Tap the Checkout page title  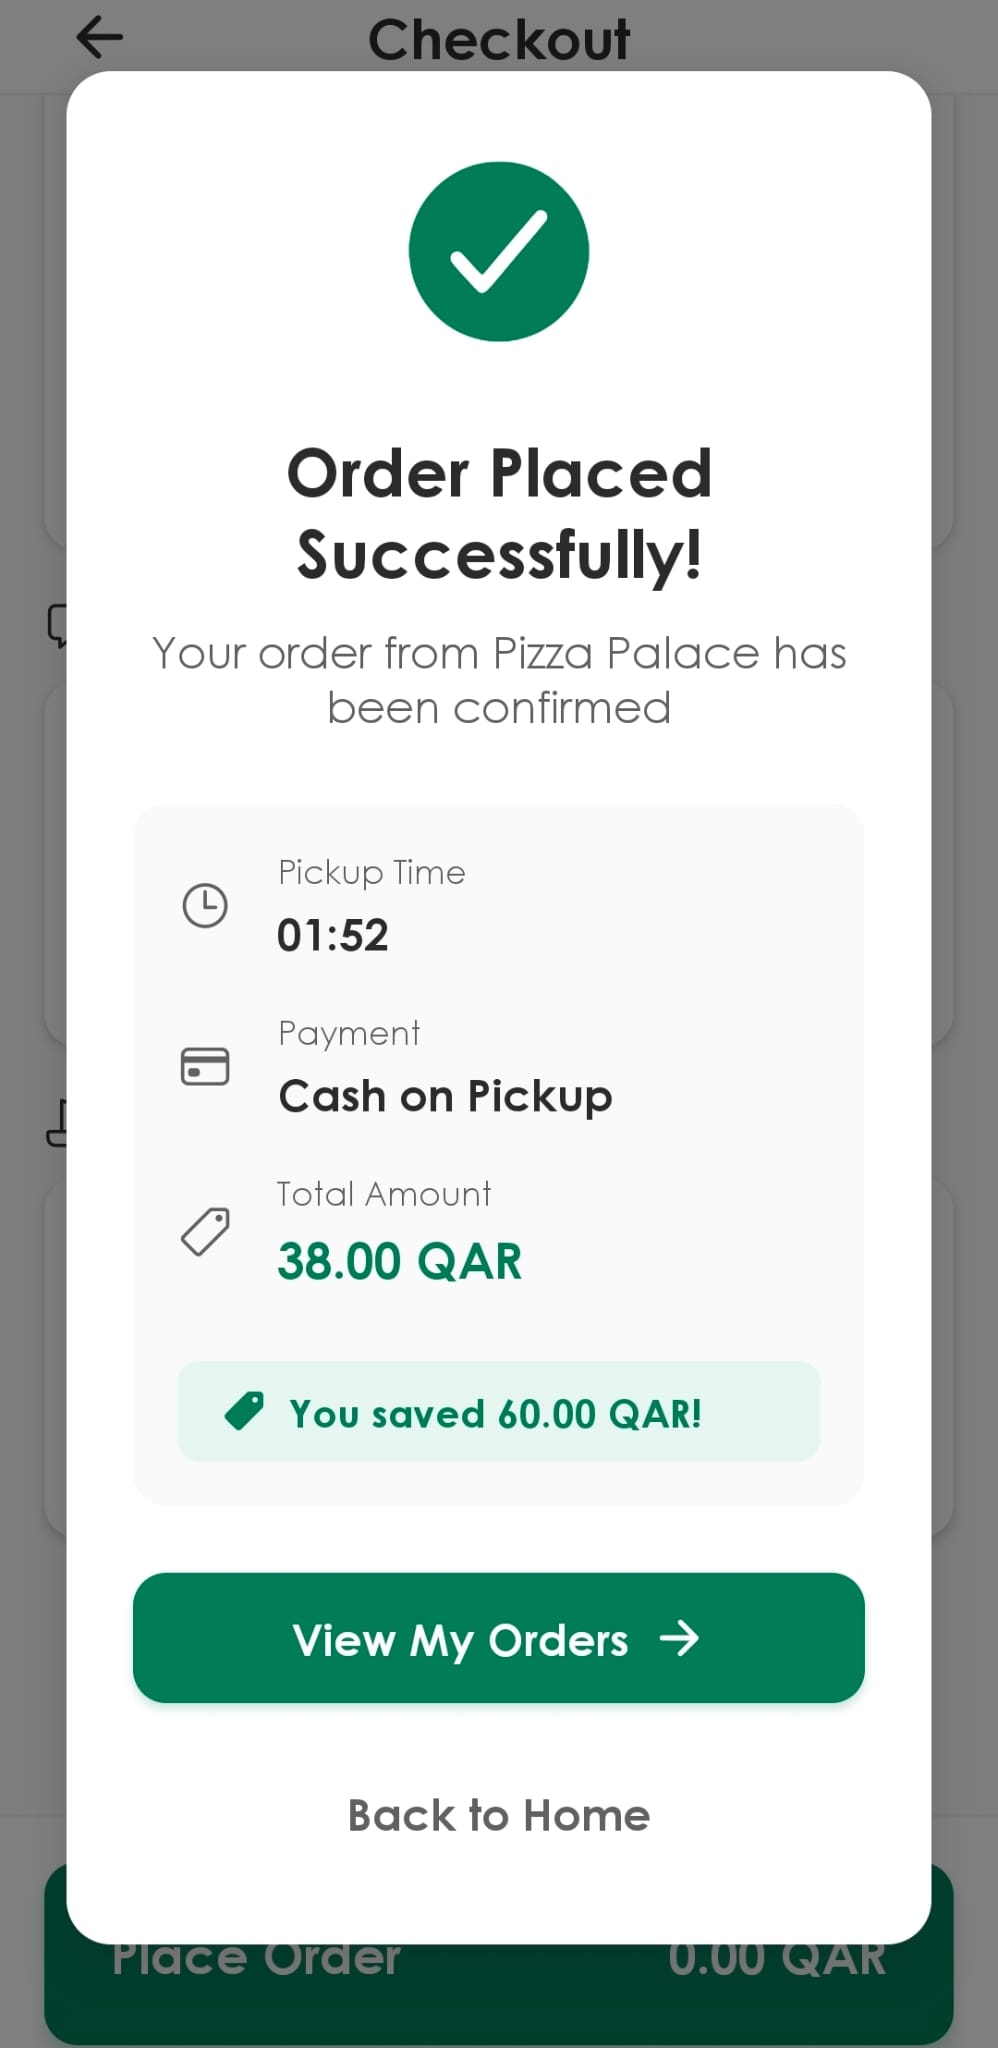pos(498,40)
